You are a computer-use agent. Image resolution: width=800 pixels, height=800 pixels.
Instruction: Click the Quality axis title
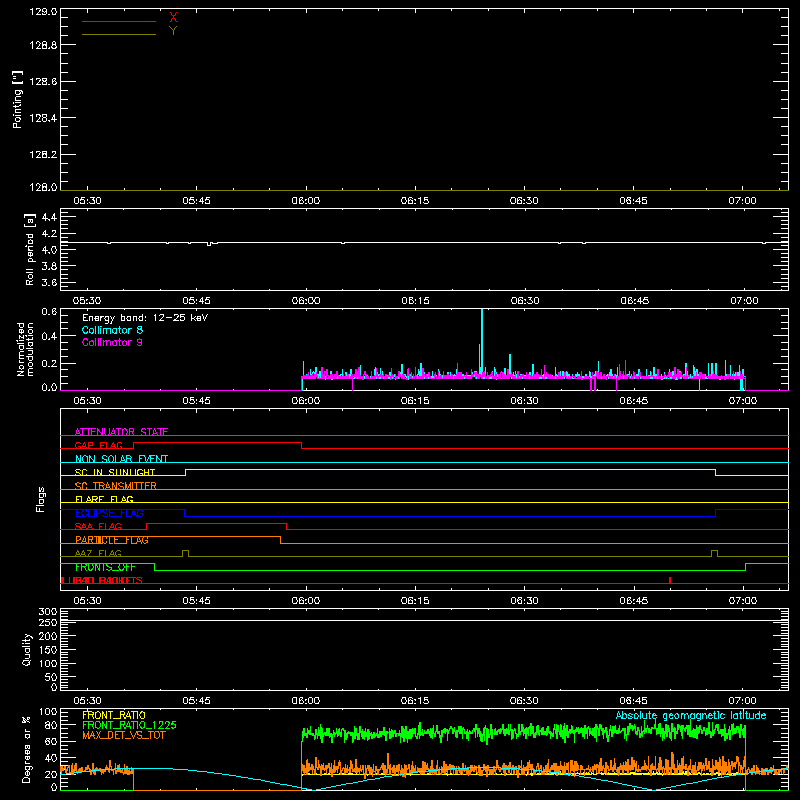point(27,649)
